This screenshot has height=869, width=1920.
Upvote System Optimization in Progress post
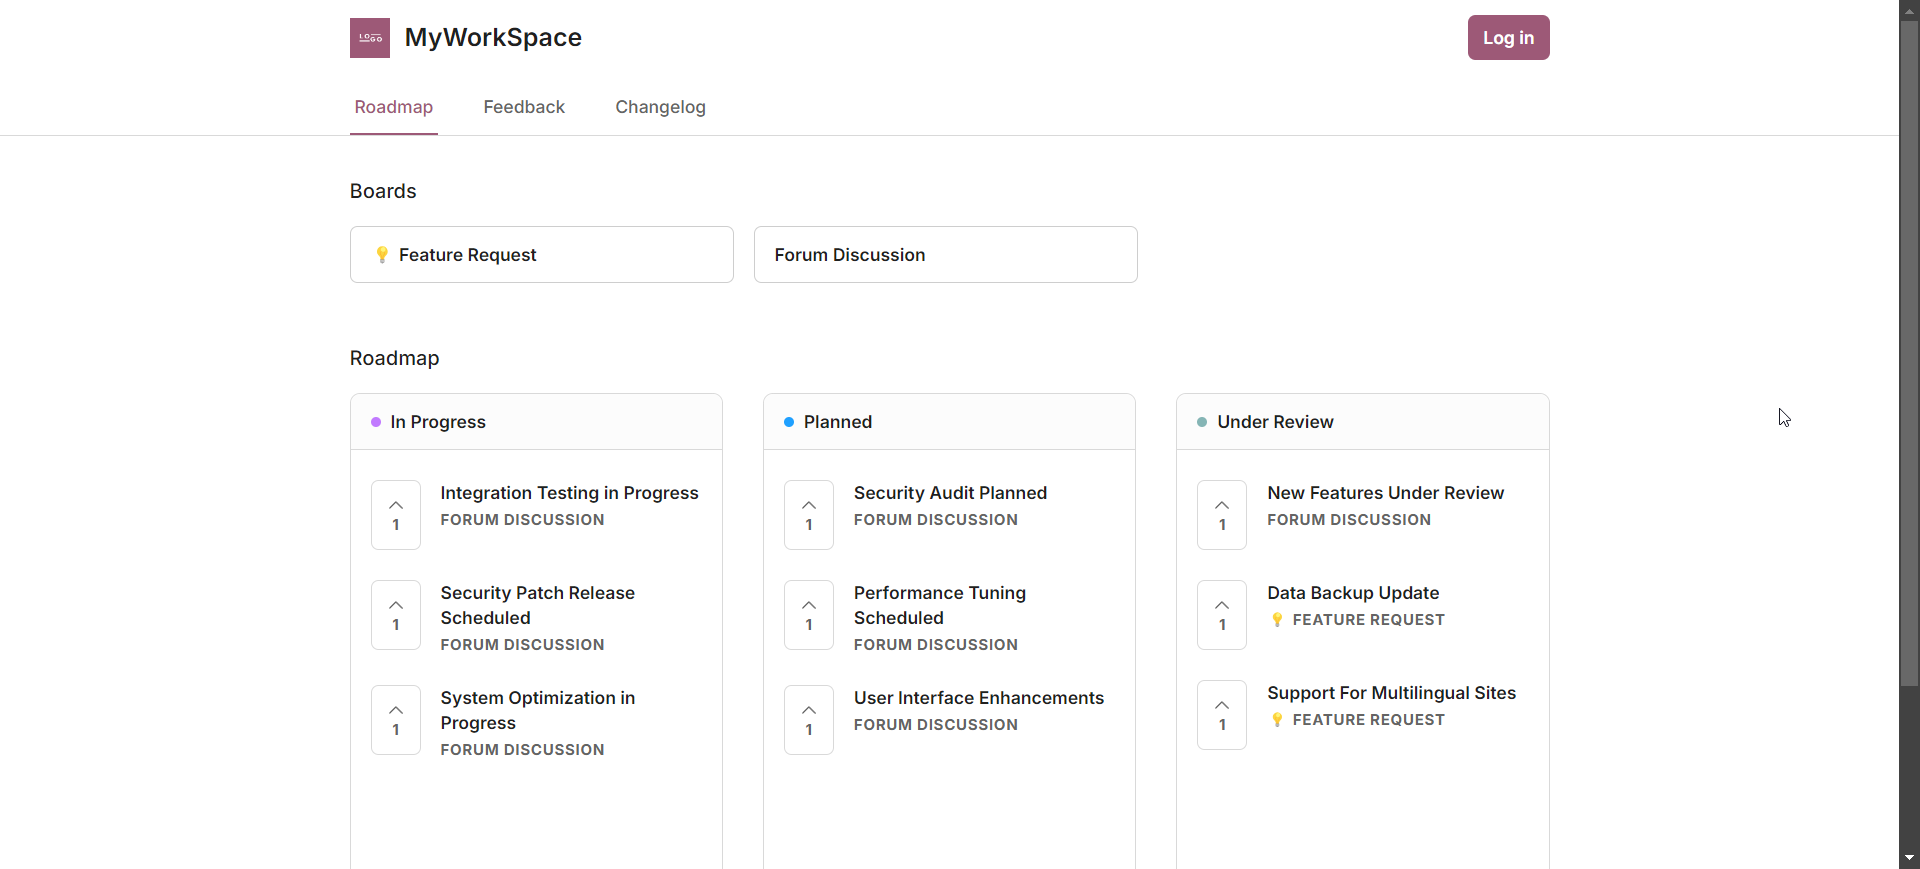(x=396, y=720)
